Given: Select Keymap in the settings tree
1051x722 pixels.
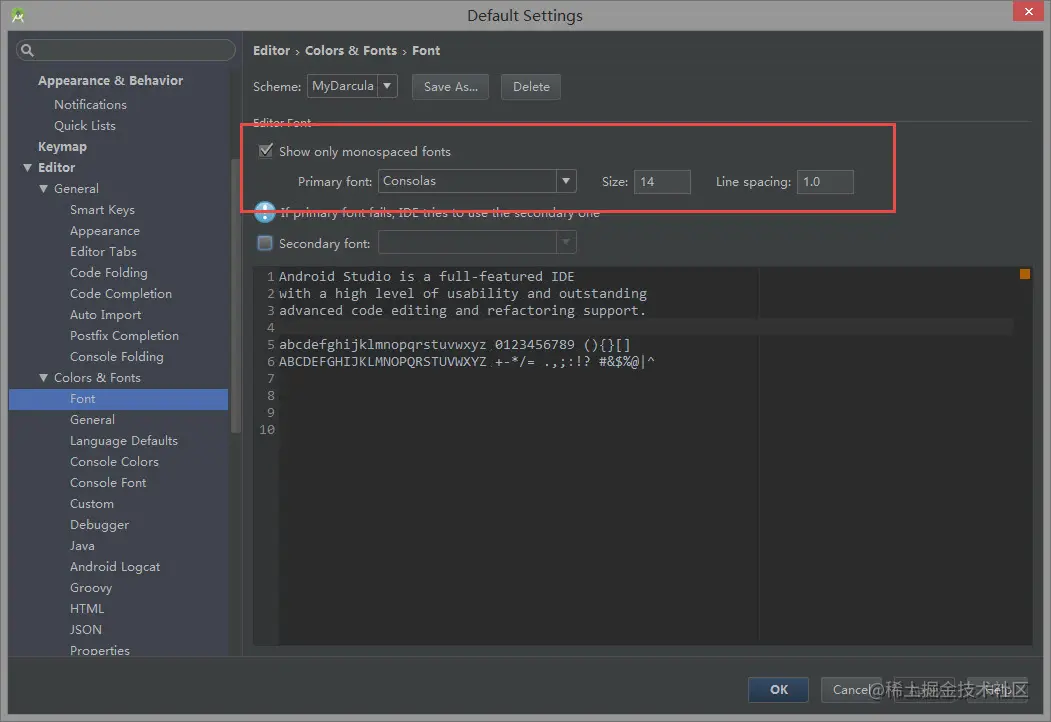Looking at the screenshot, I should click(x=62, y=147).
